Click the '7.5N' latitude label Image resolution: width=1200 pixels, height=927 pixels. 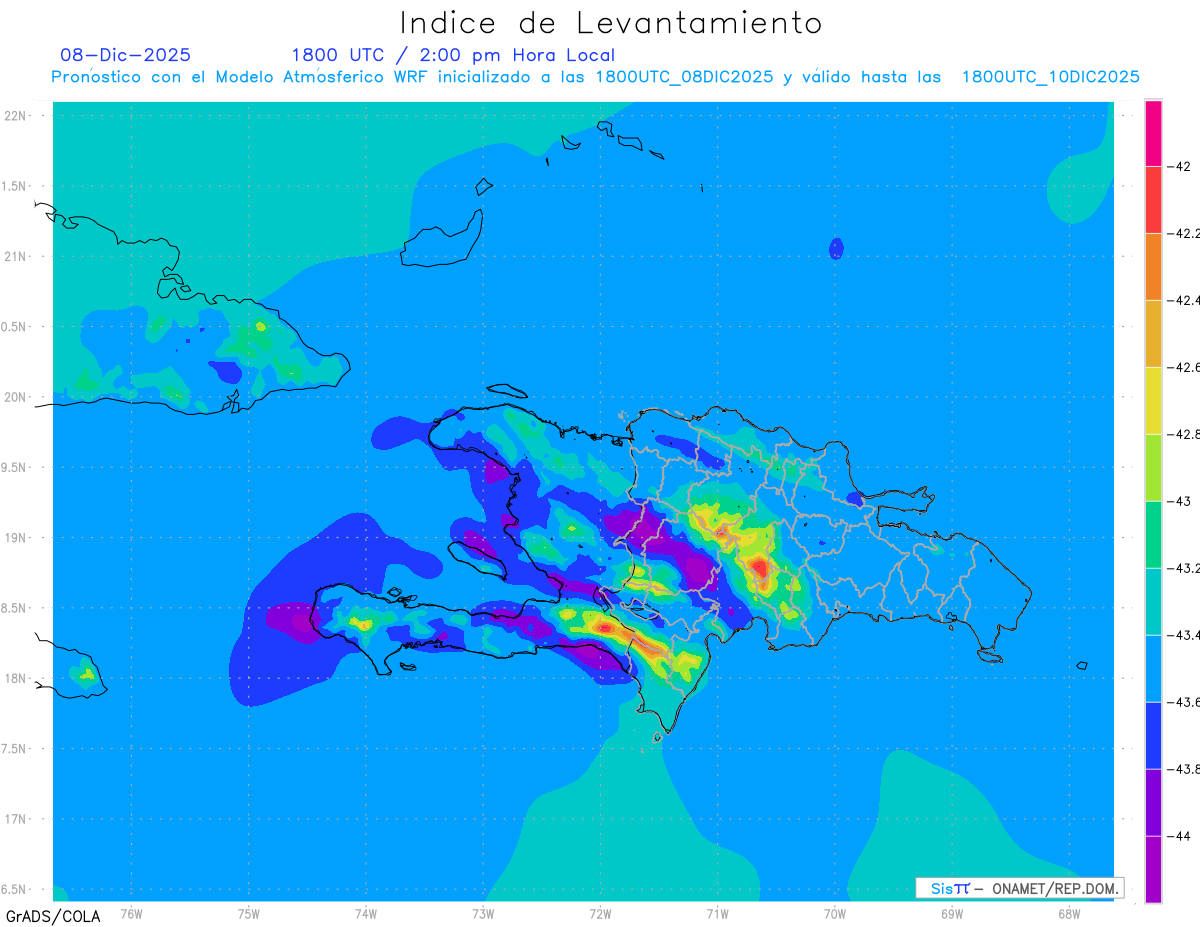pos(14,749)
